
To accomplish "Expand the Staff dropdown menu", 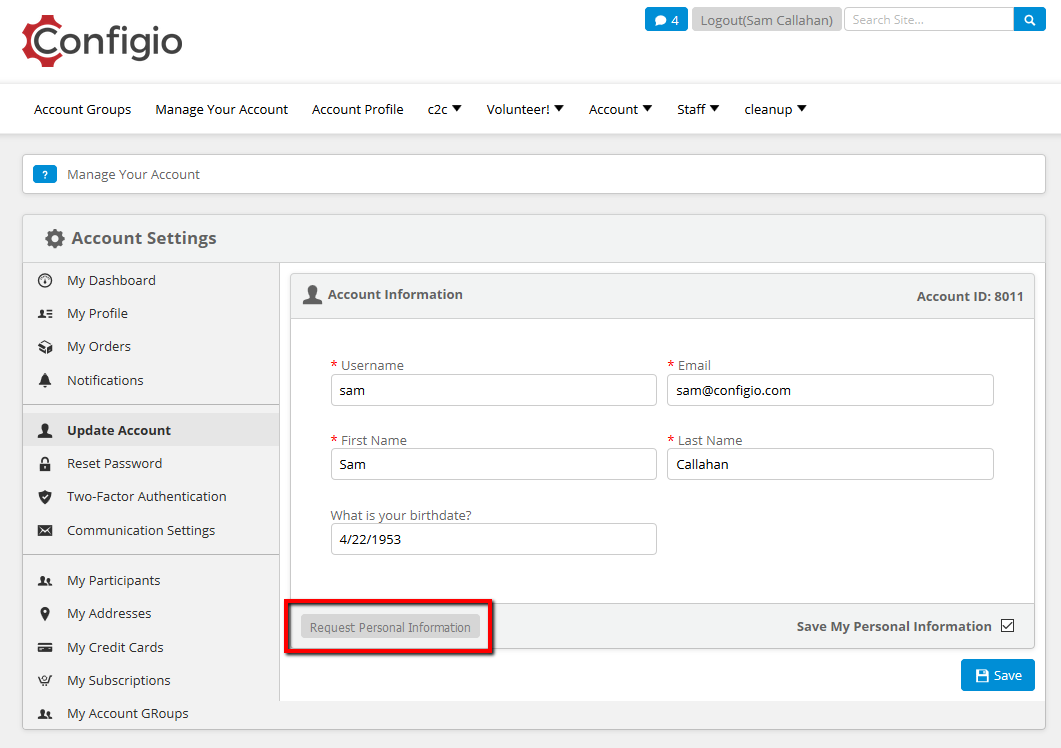I will point(698,109).
